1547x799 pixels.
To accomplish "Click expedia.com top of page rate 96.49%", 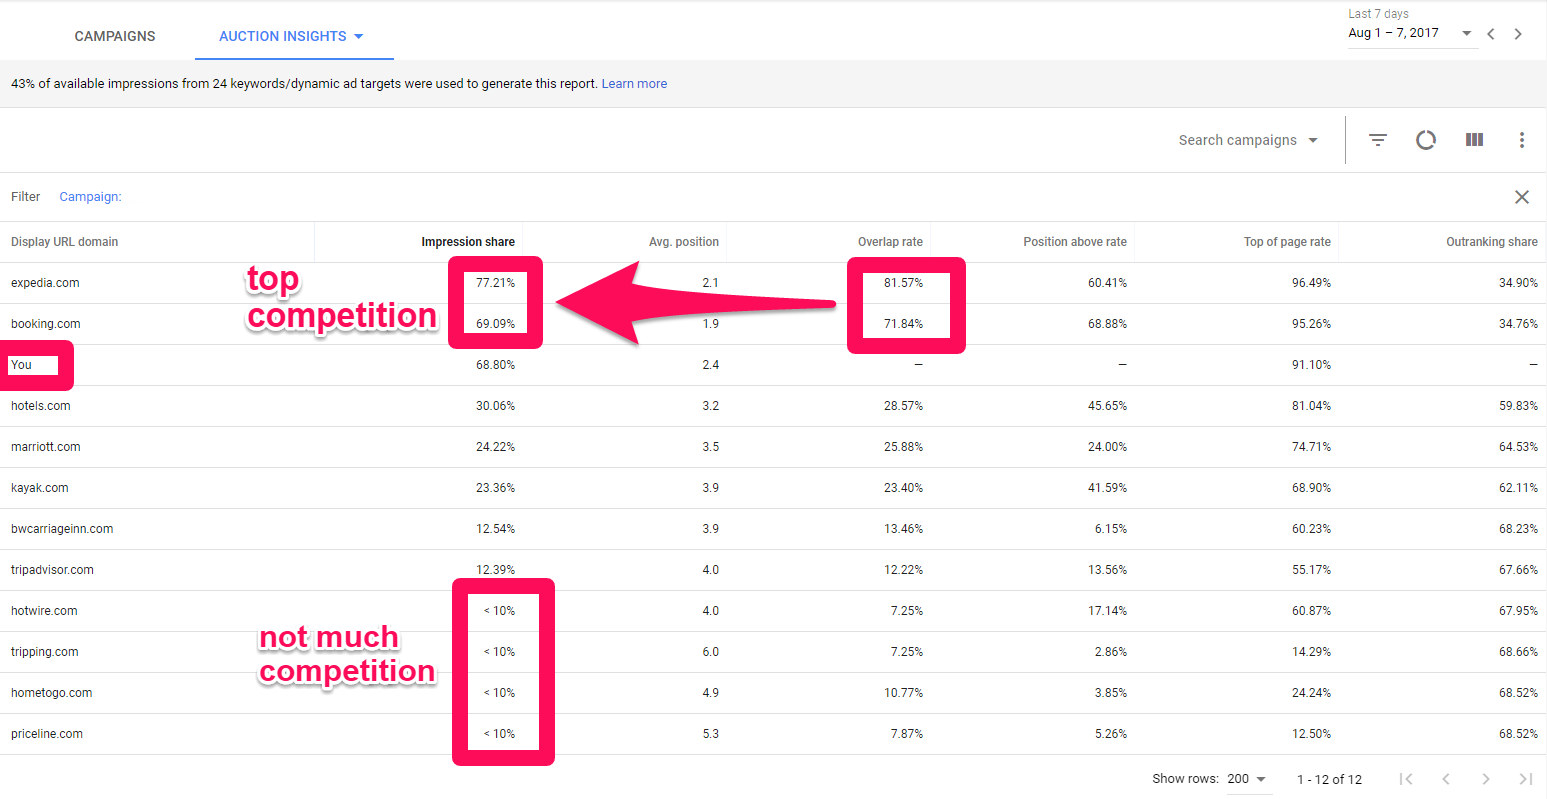I will point(1311,283).
